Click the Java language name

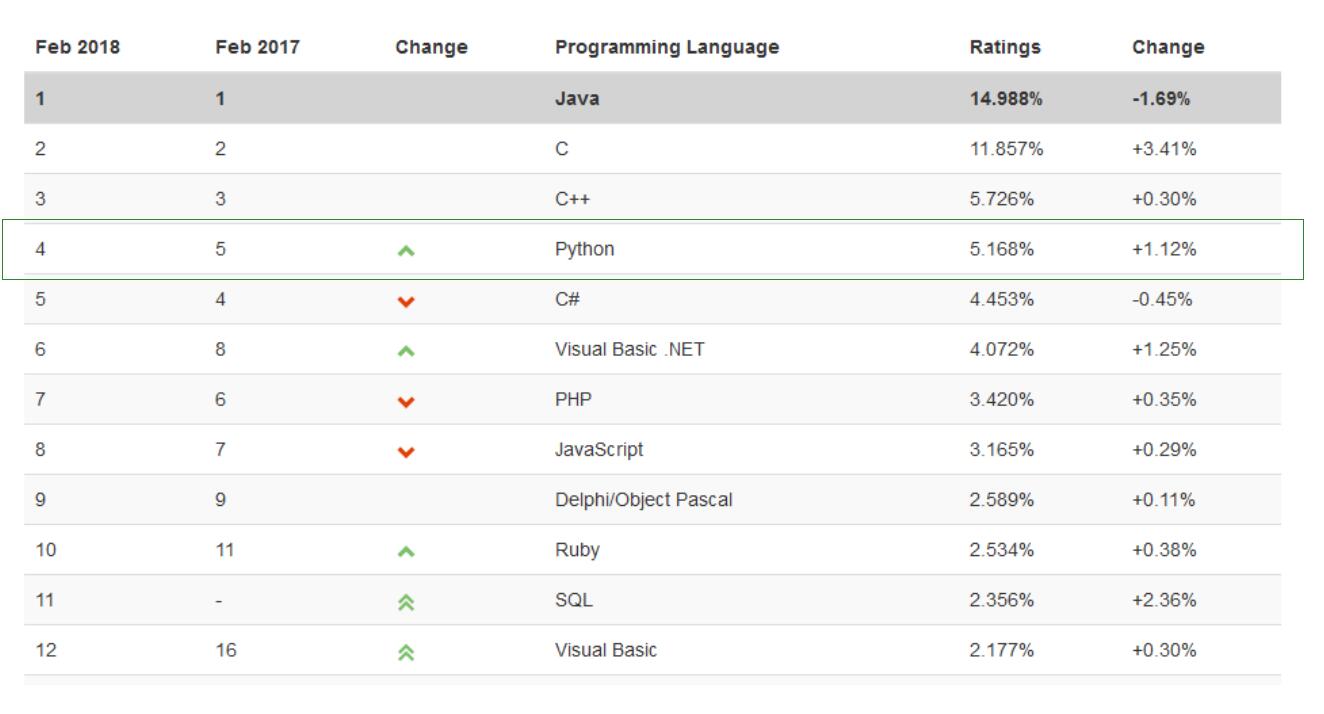point(577,99)
